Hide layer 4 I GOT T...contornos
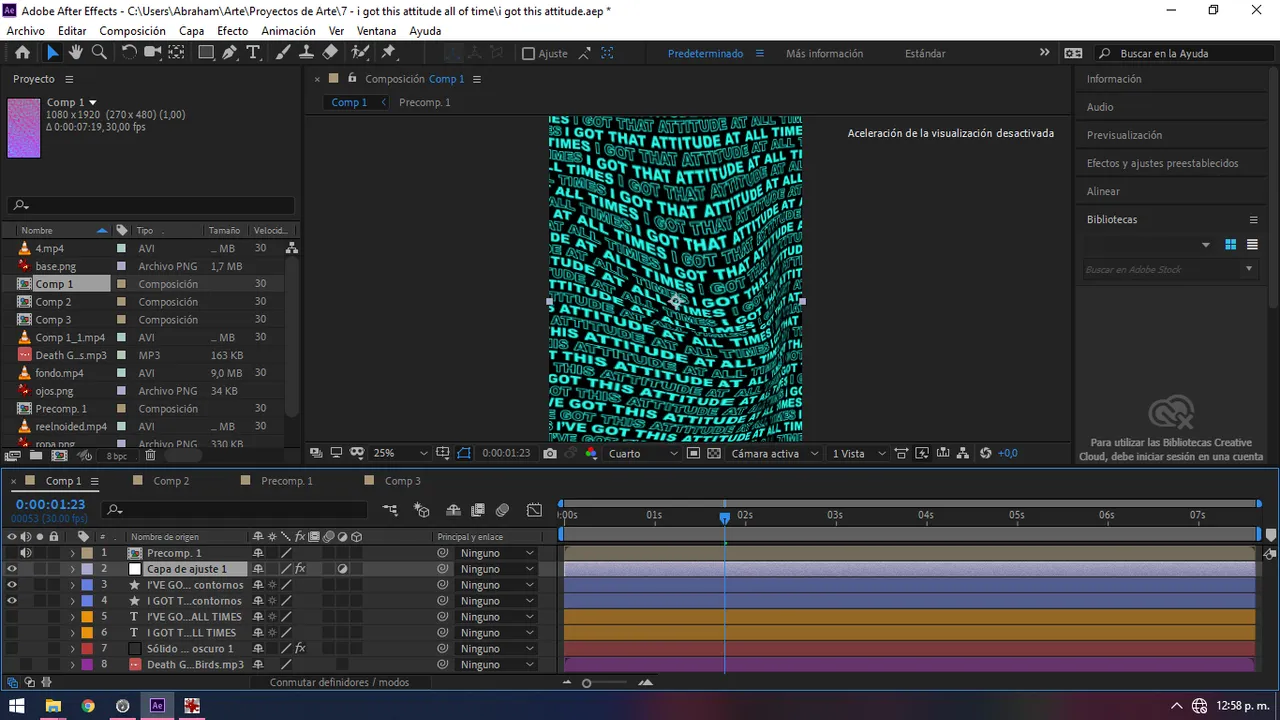1280x720 pixels. (x=12, y=601)
